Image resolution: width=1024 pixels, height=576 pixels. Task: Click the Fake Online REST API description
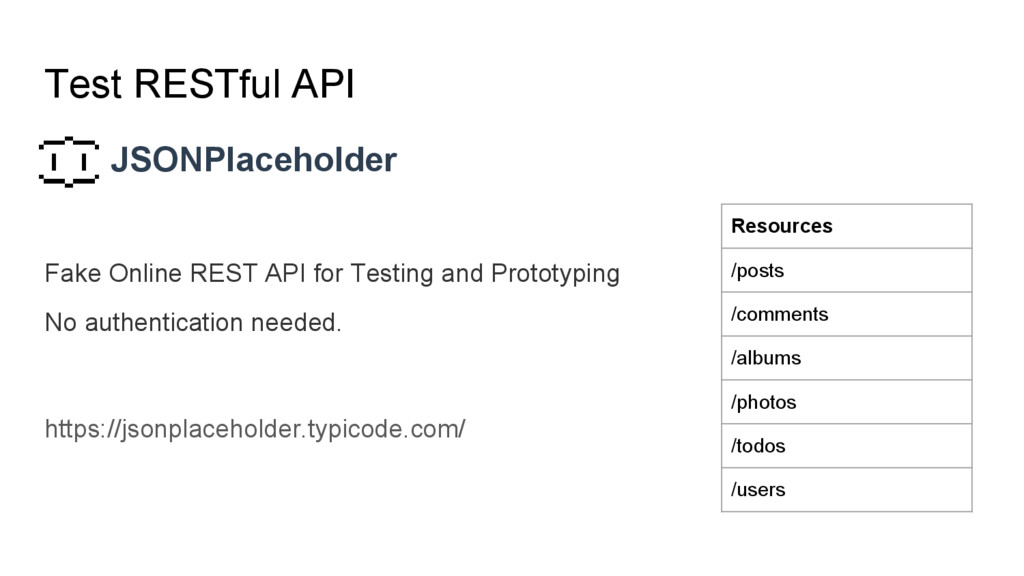(x=332, y=274)
